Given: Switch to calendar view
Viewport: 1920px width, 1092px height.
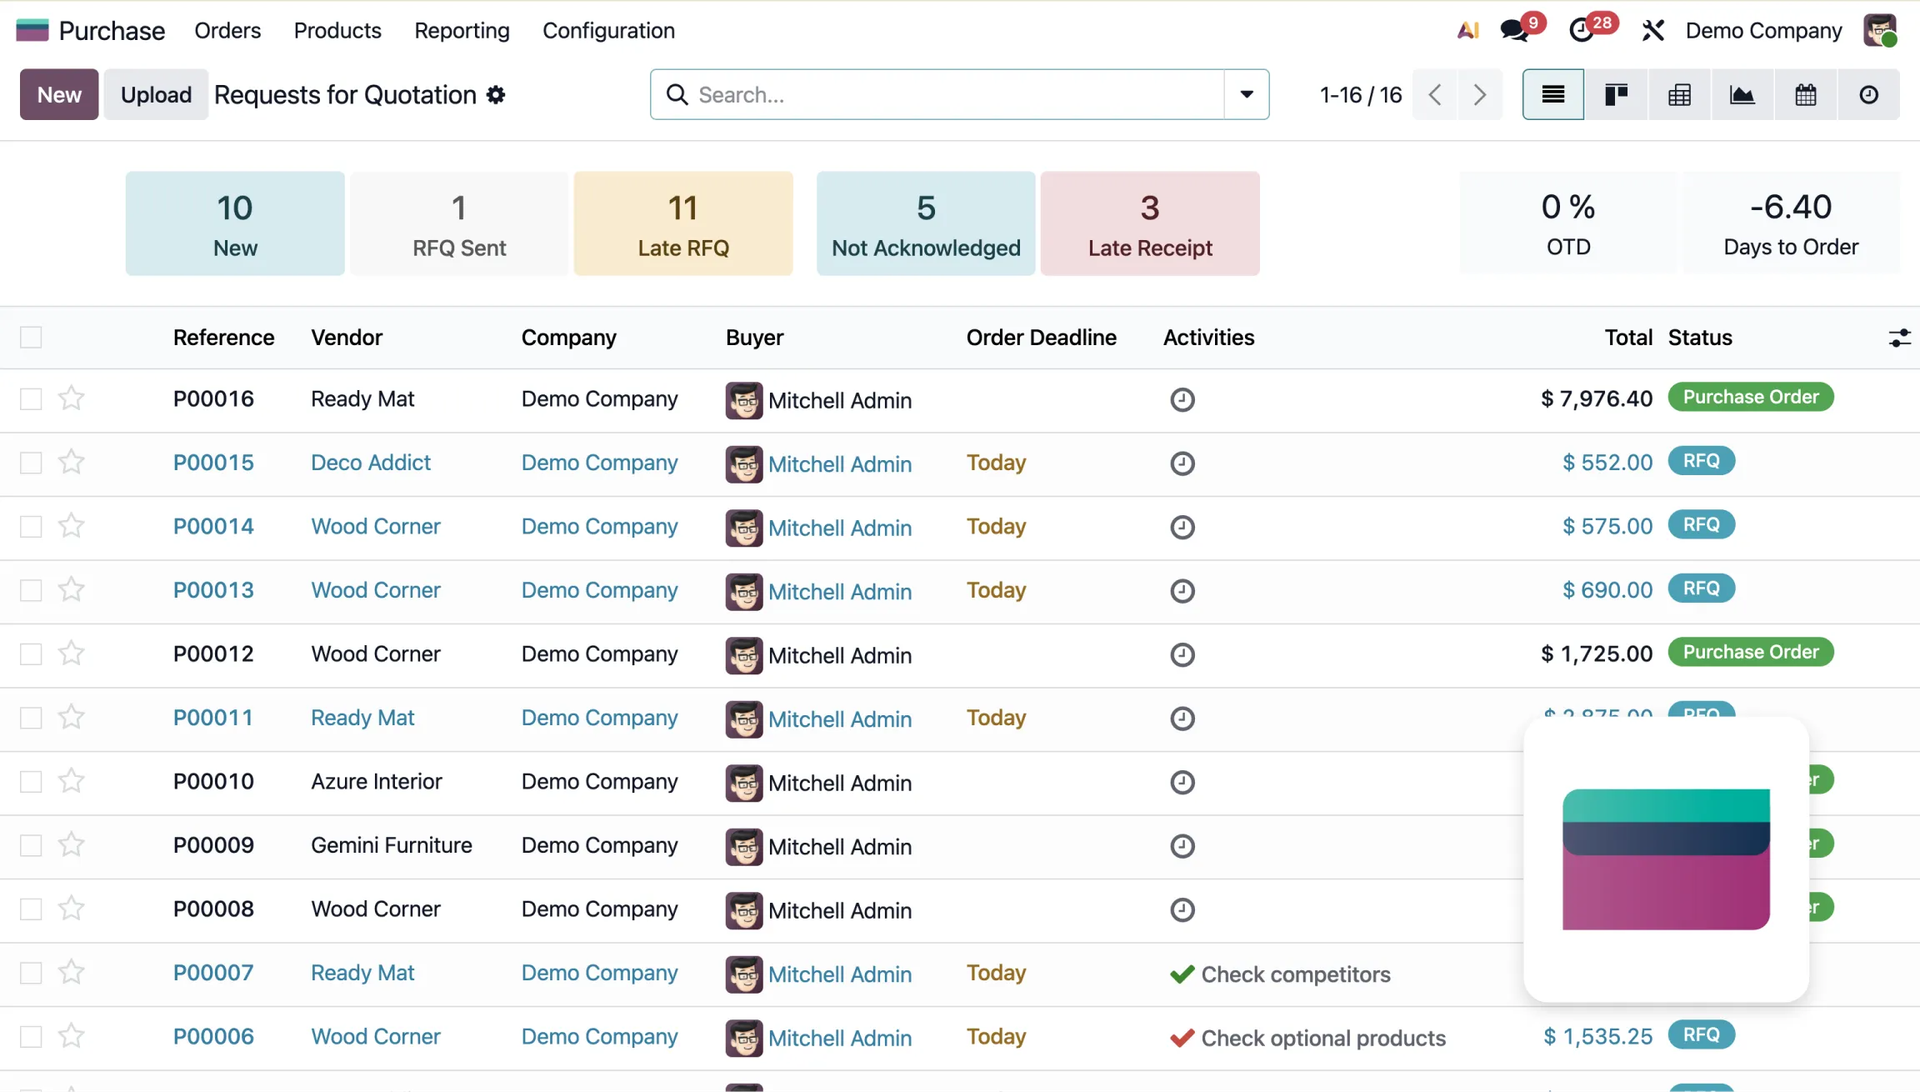Looking at the screenshot, I should click(1805, 95).
